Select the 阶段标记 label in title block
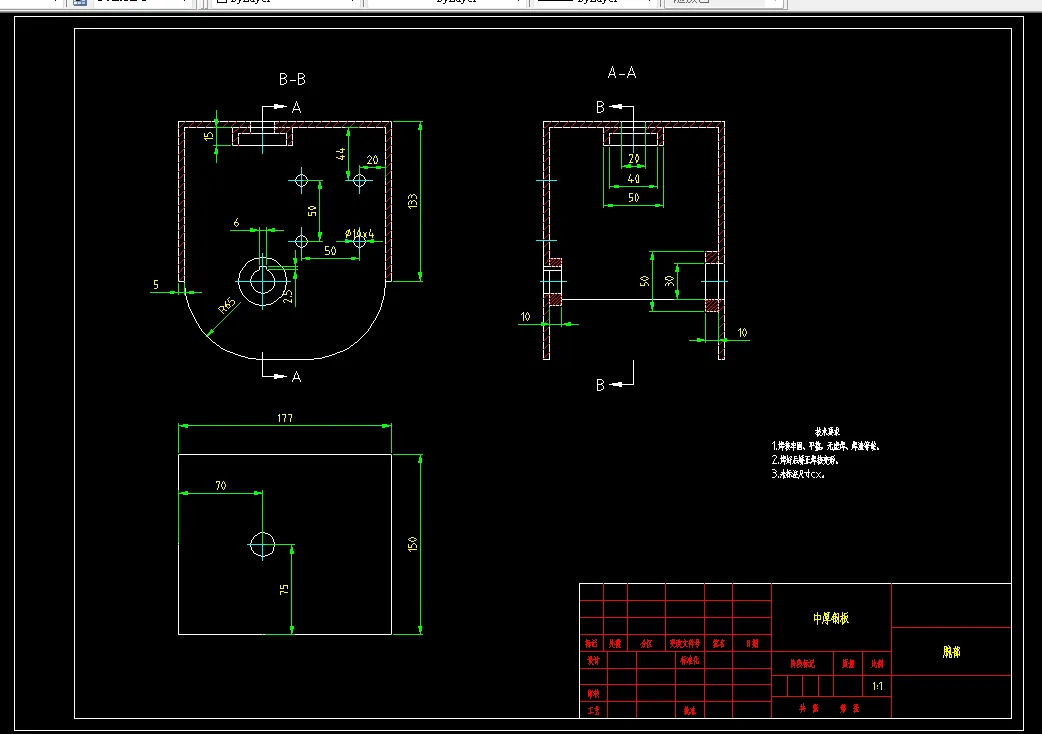 802,664
